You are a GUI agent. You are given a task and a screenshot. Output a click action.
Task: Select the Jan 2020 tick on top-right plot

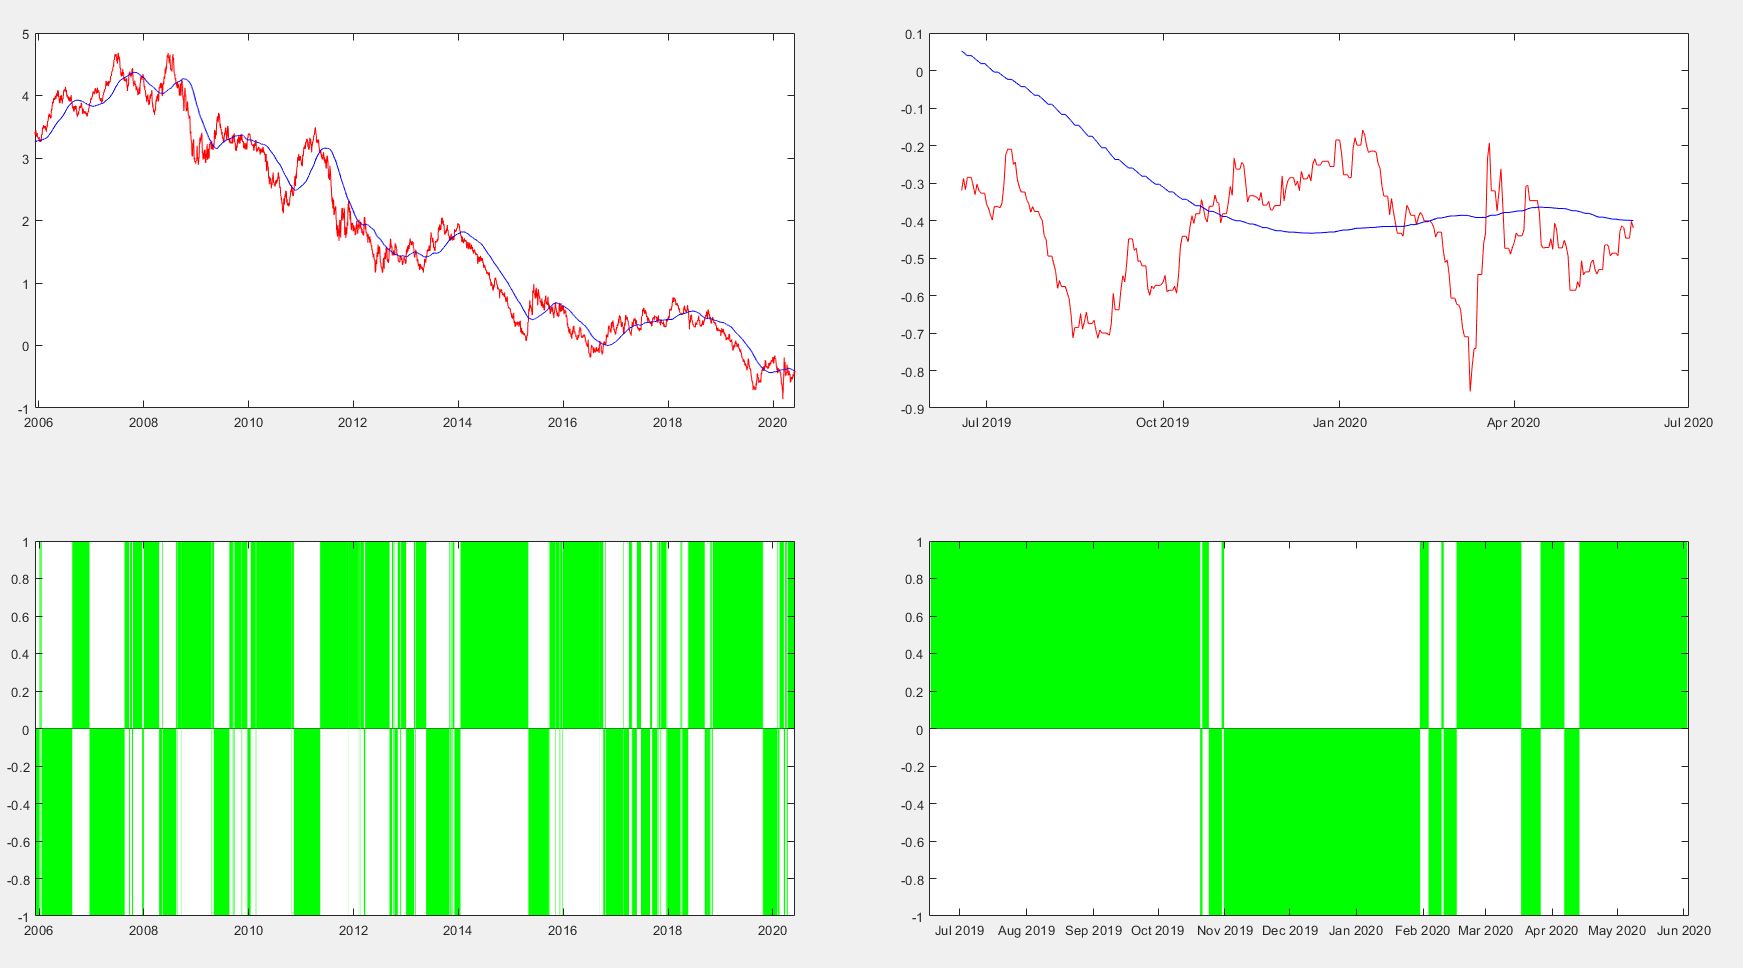1339,422
